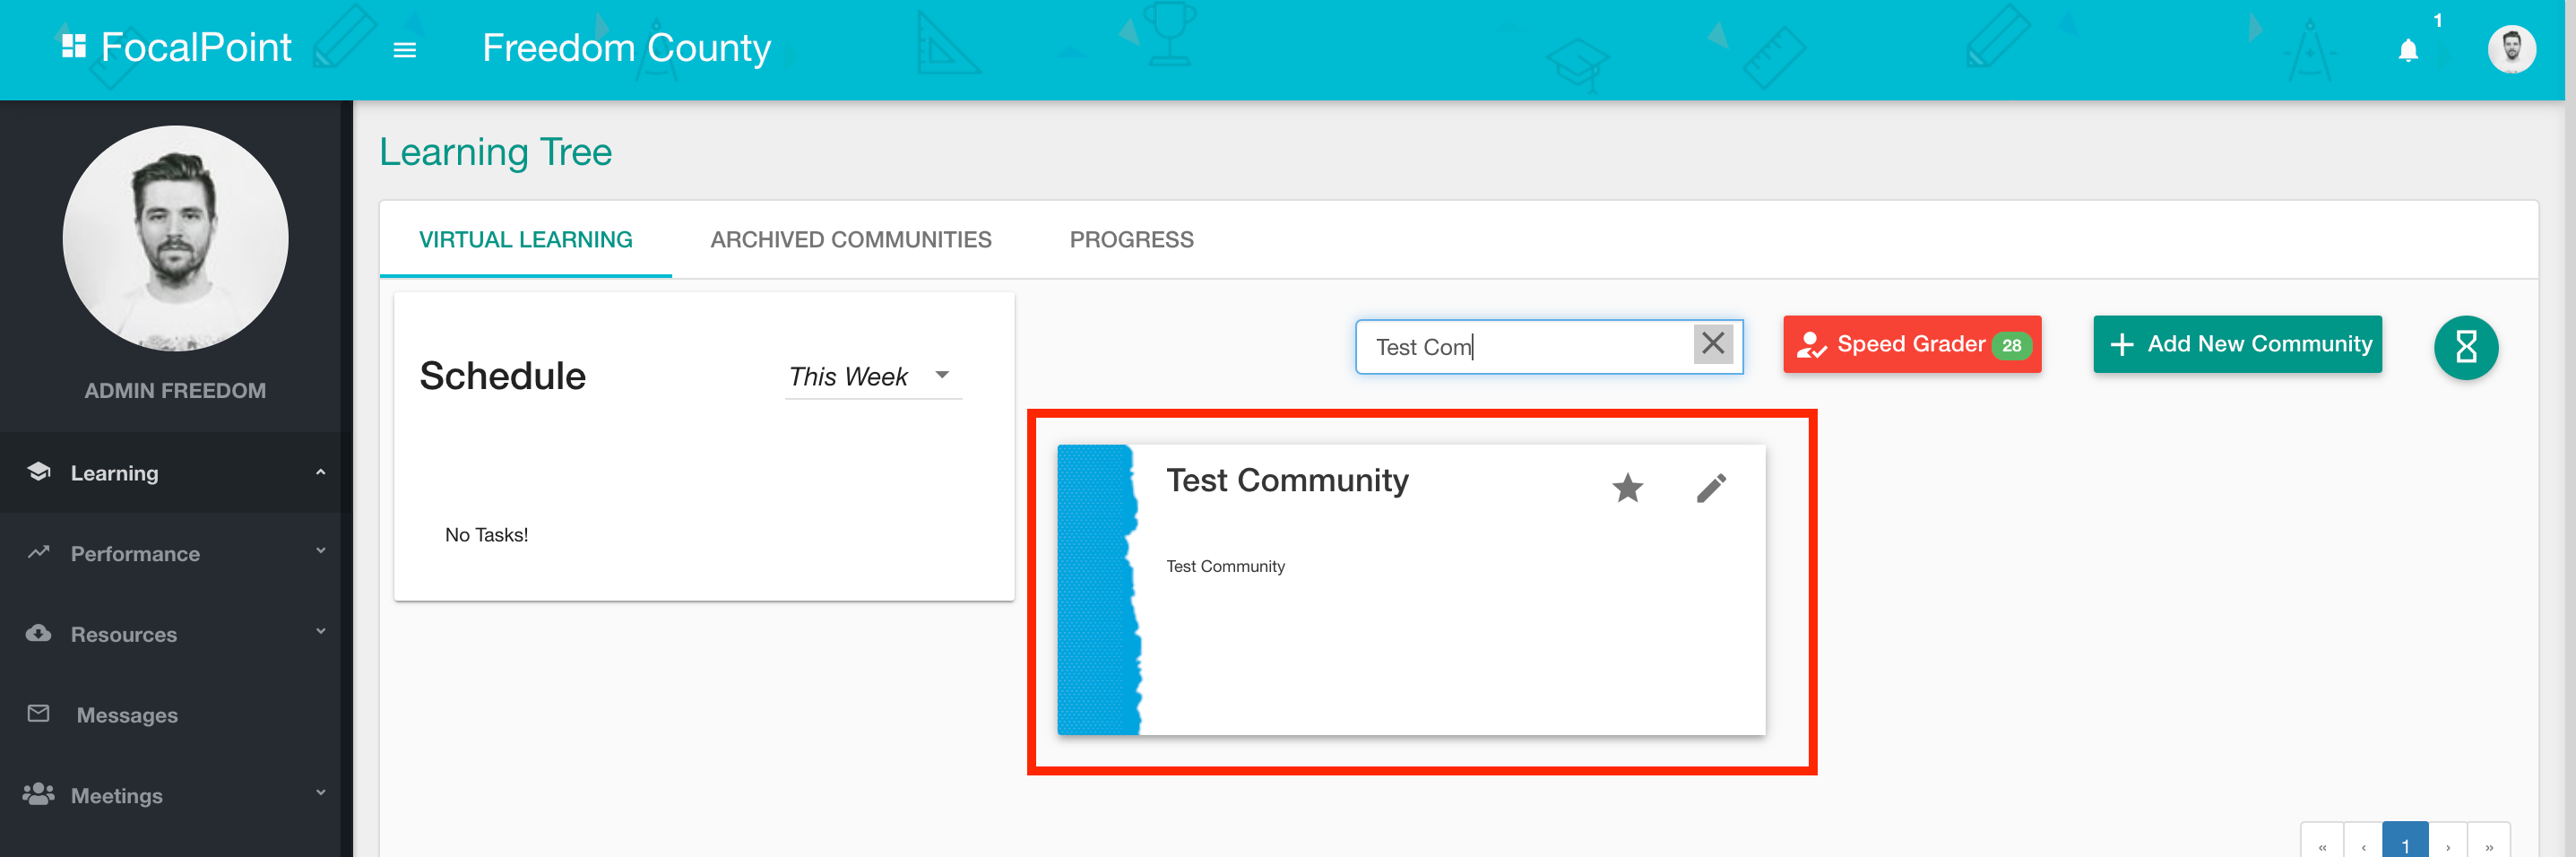Open the Test Community card title
Screen dimensions: 2576x857
[x=1287, y=481]
